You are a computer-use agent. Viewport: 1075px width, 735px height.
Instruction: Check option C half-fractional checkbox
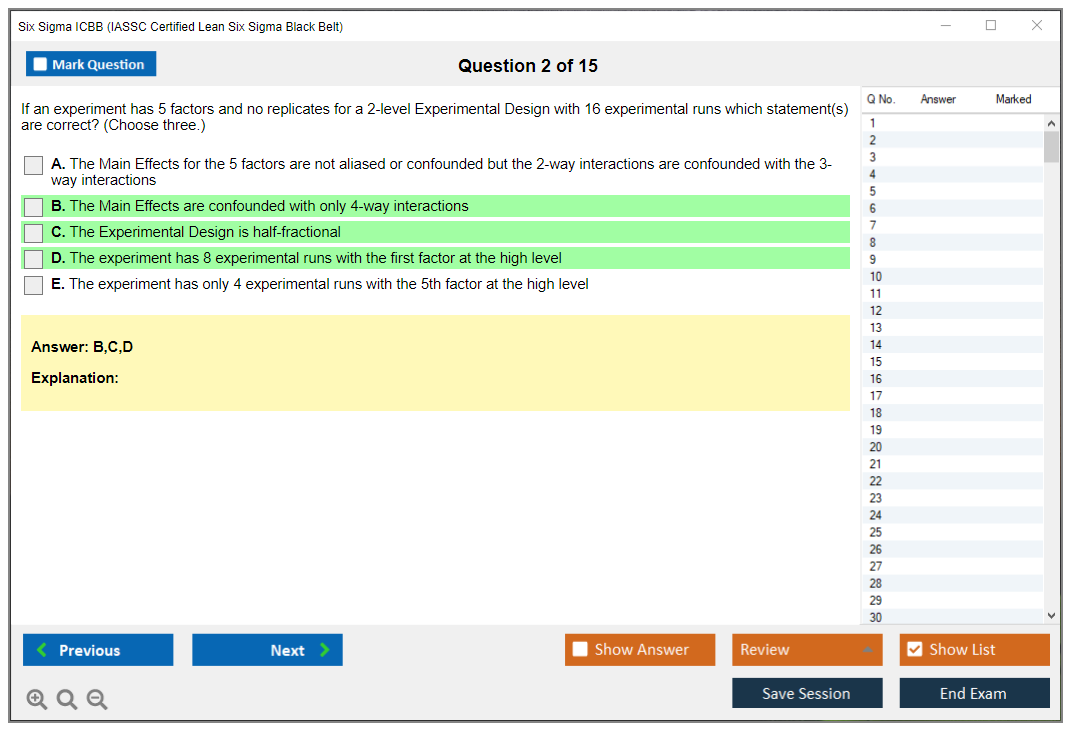[x=34, y=233]
